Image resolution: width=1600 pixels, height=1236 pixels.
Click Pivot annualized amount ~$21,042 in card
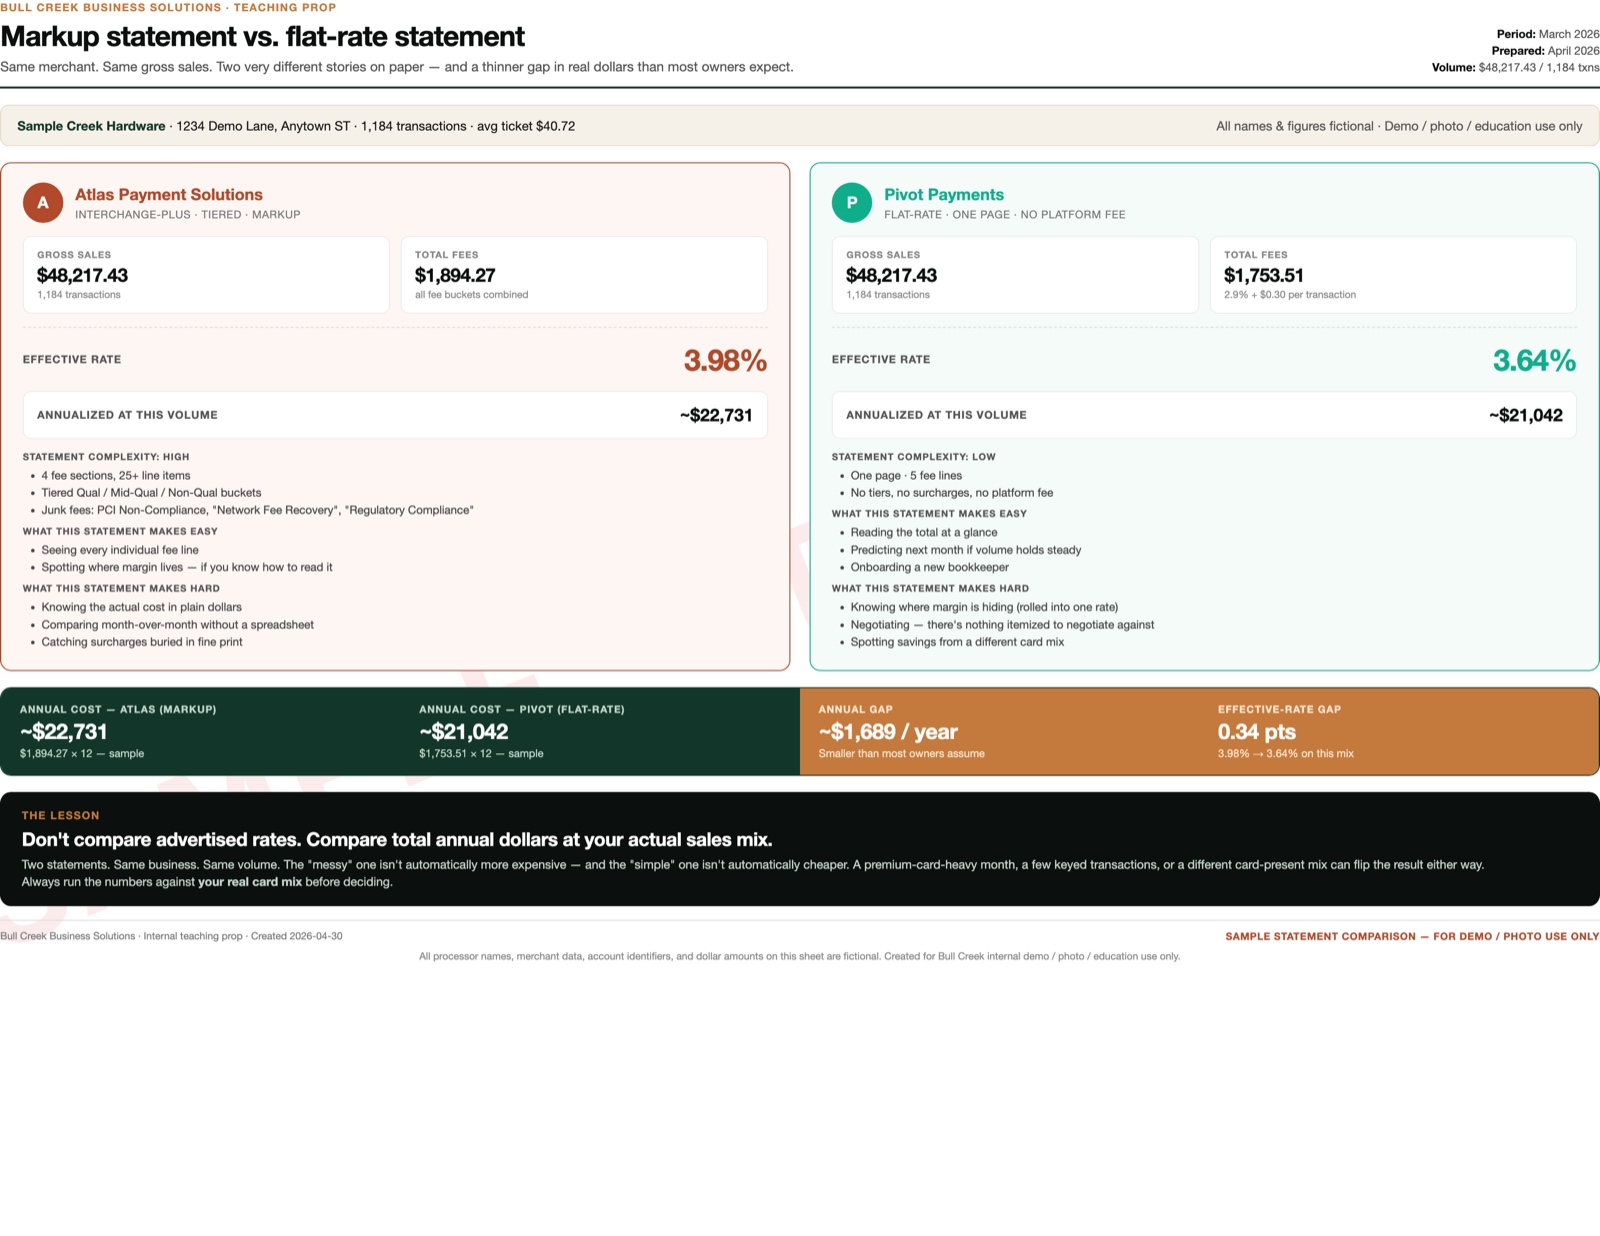click(x=1525, y=415)
